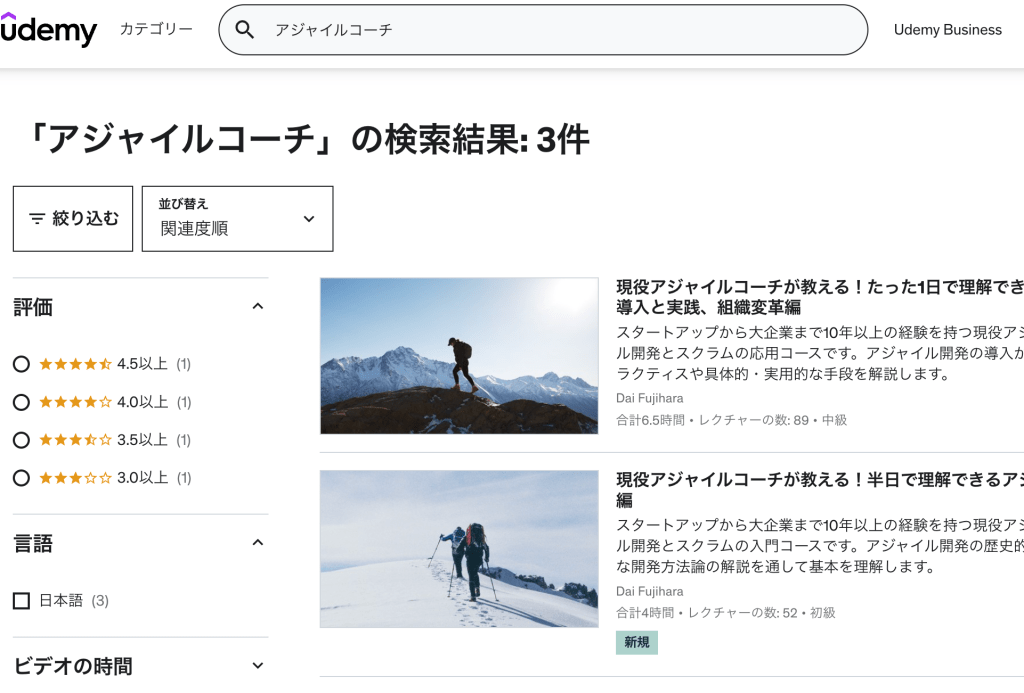Click the 新規 badge on second course

point(637,643)
